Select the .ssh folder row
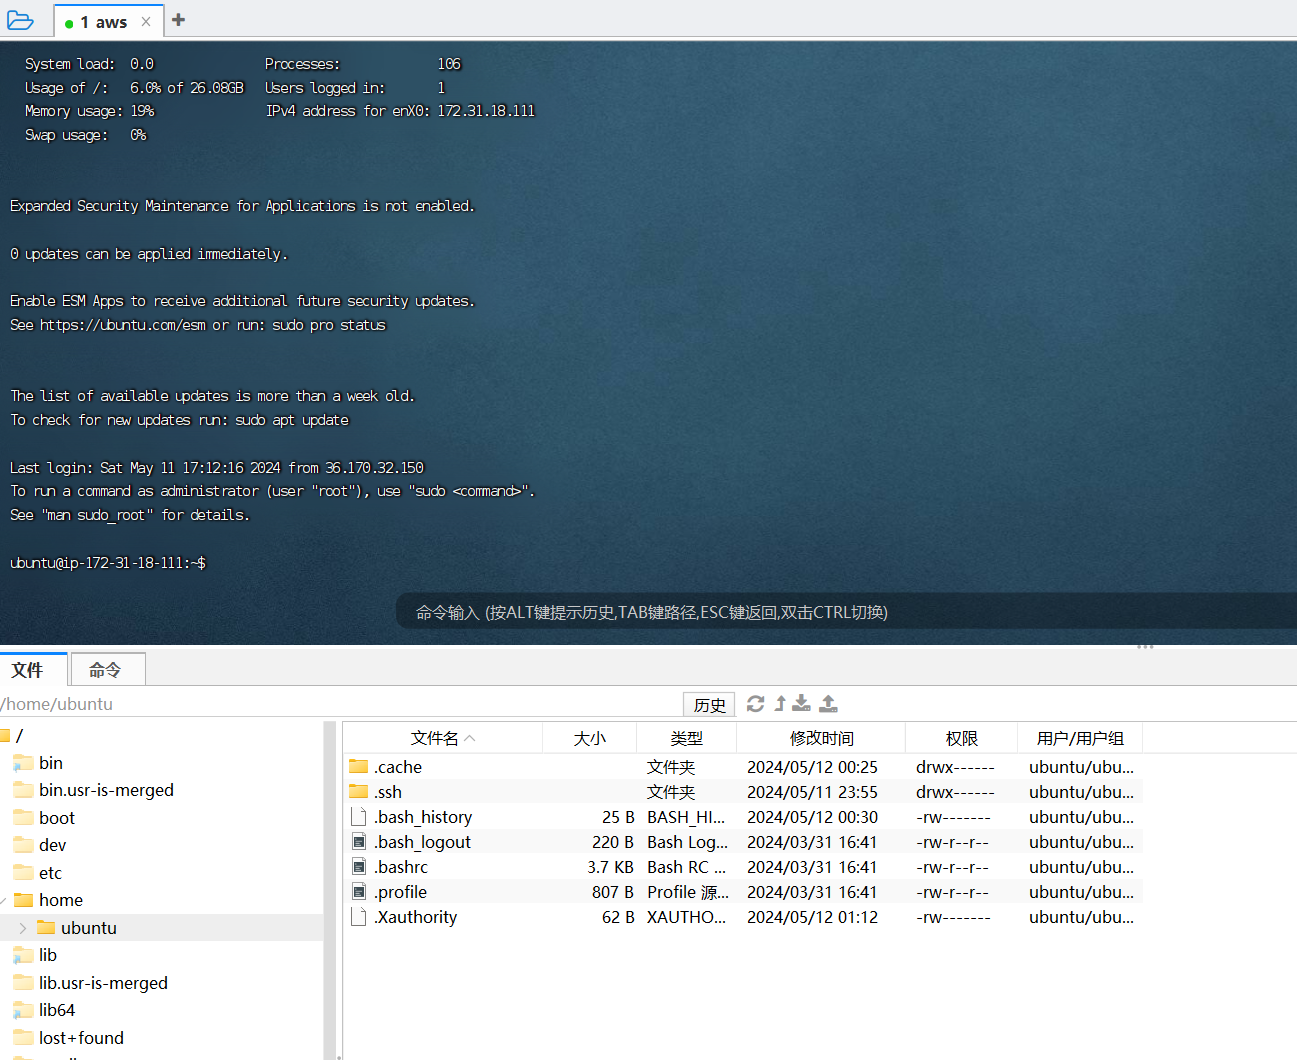1297x1060 pixels. (x=742, y=792)
